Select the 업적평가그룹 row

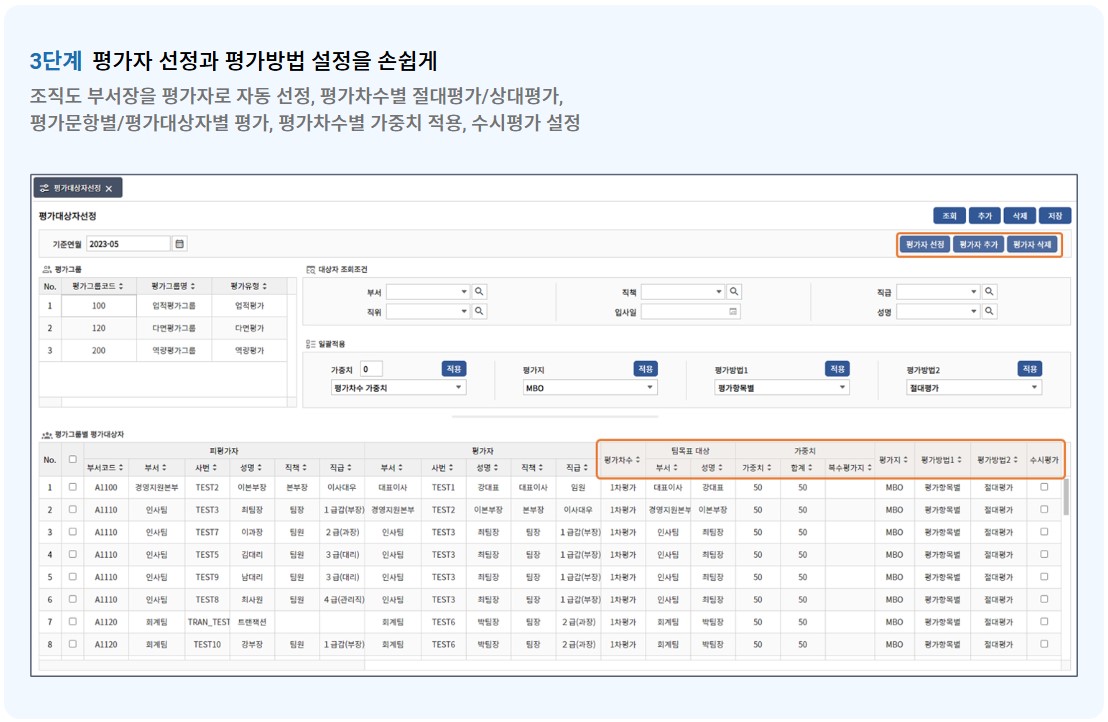(x=163, y=306)
